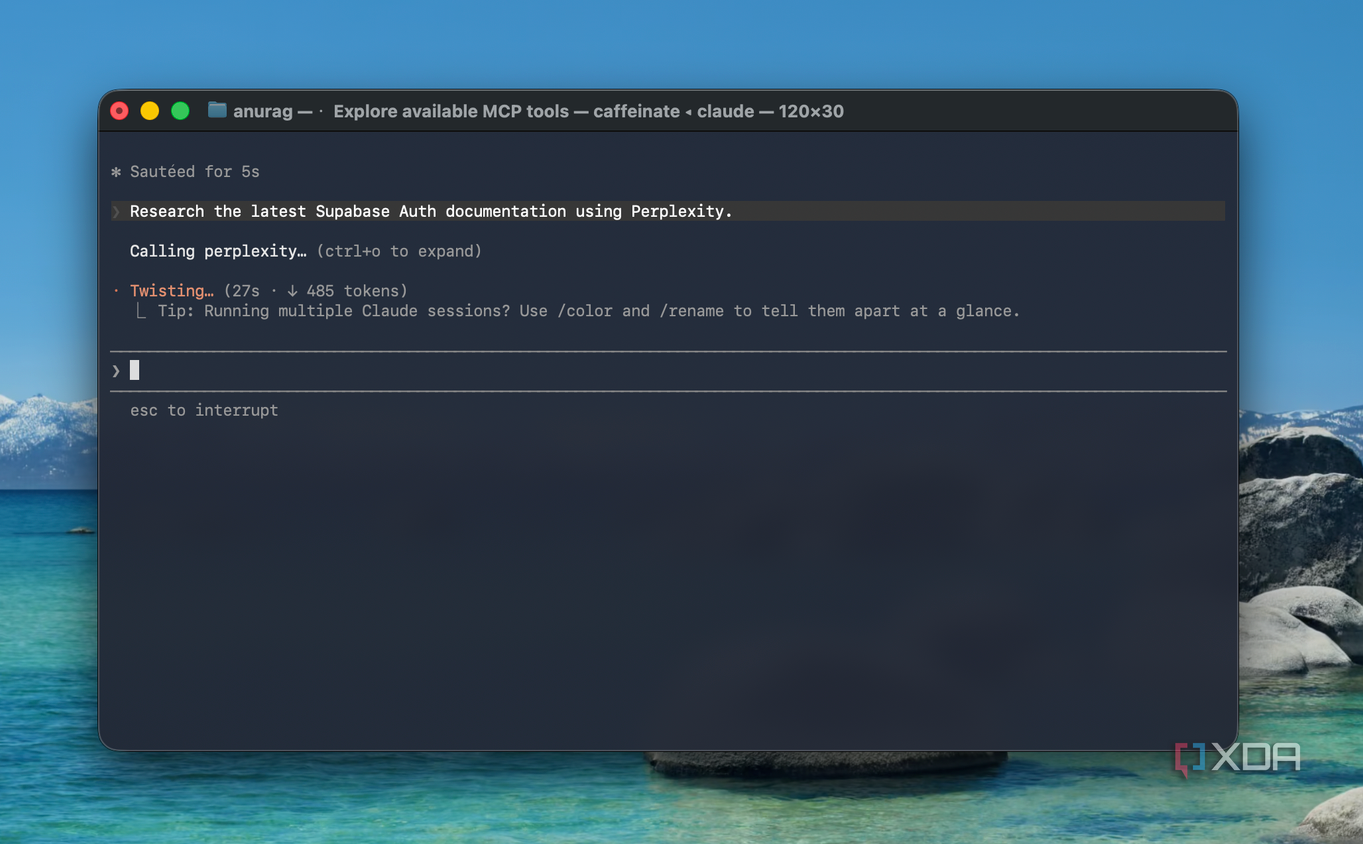The width and height of the screenshot is (1363, 844).
Task: Focus the Claude prompt input line
Action: click(668, 371)
